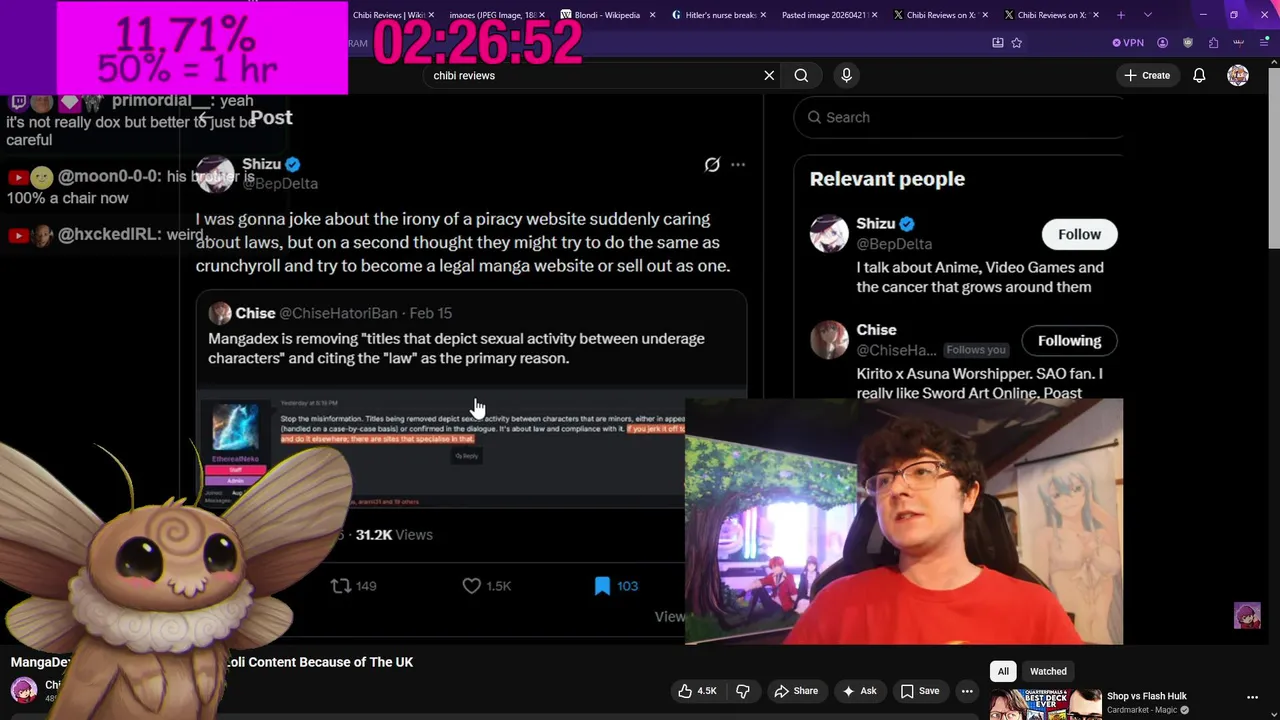This screenshot has height=720, width=1280.
Task: Click the Twitch icon in chat overlay
Action: click(18, 101)
